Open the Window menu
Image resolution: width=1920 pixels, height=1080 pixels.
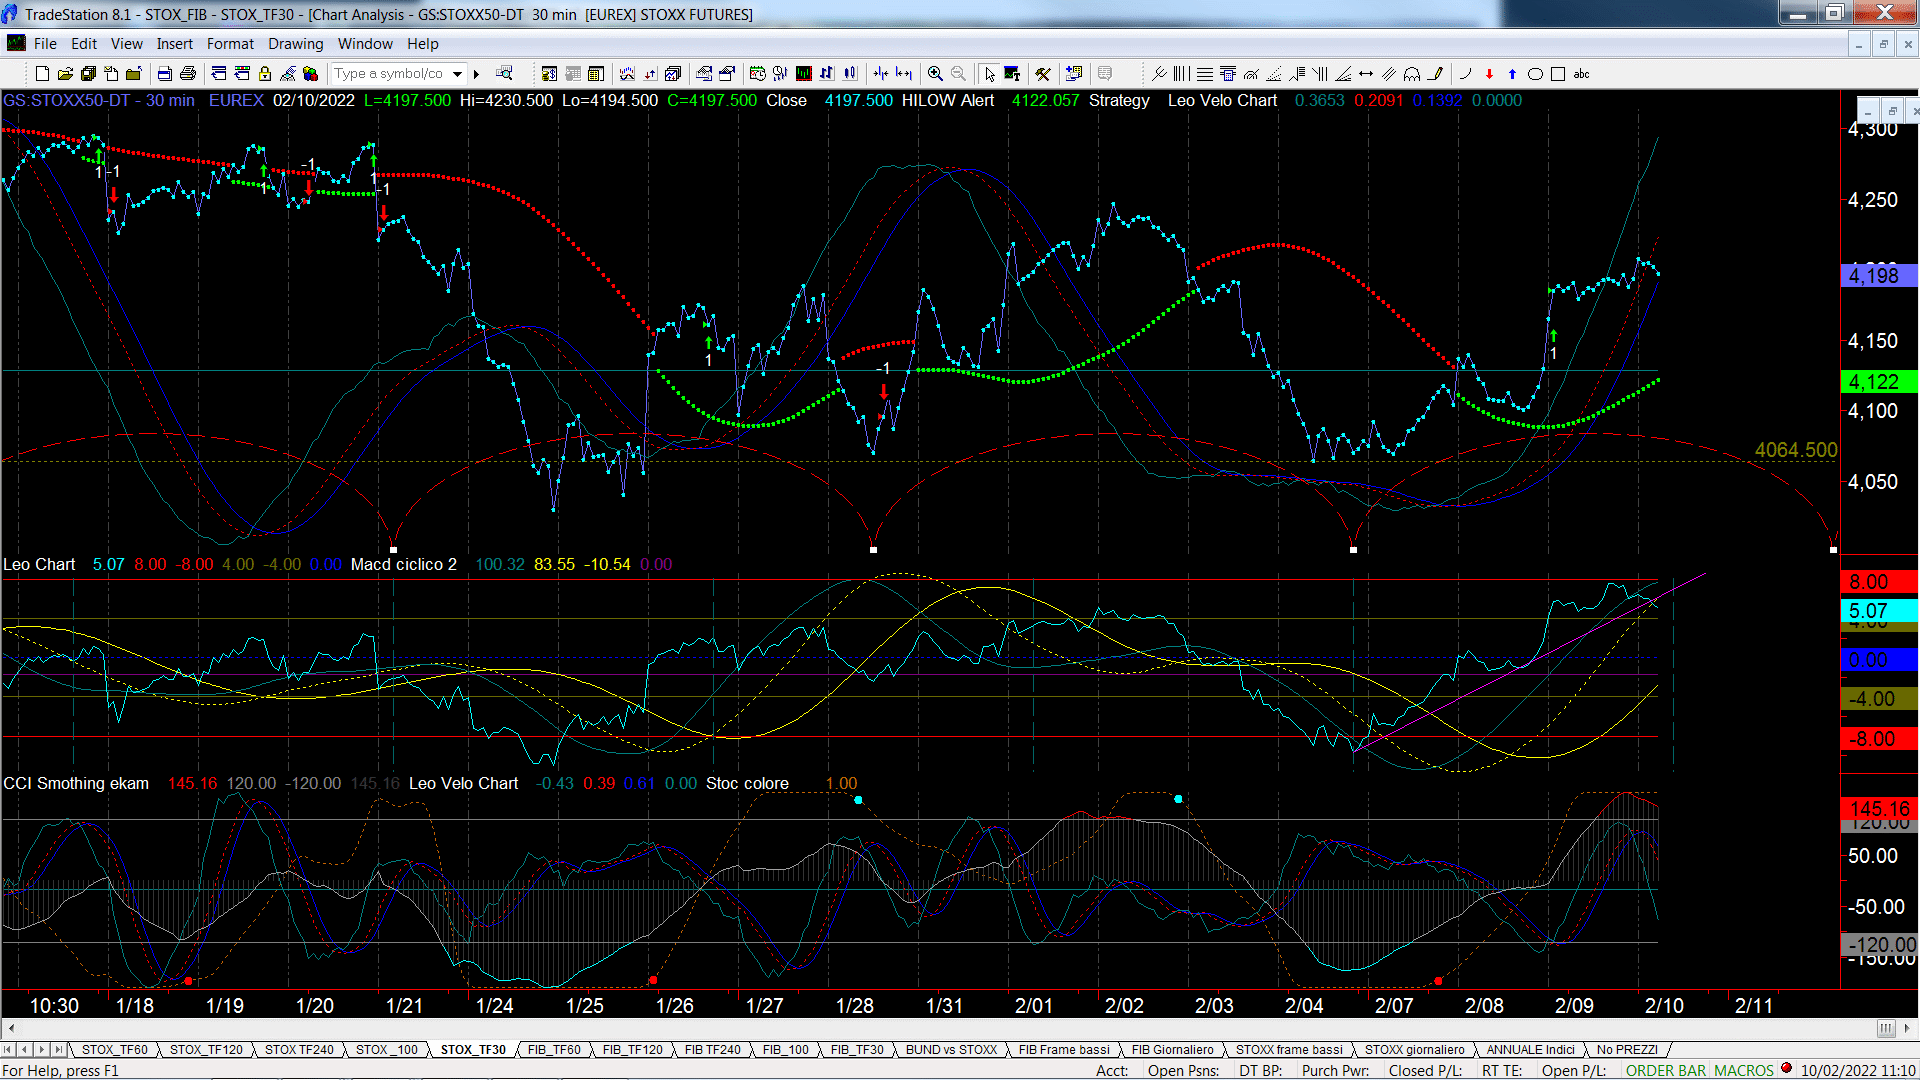coord(365,44)
